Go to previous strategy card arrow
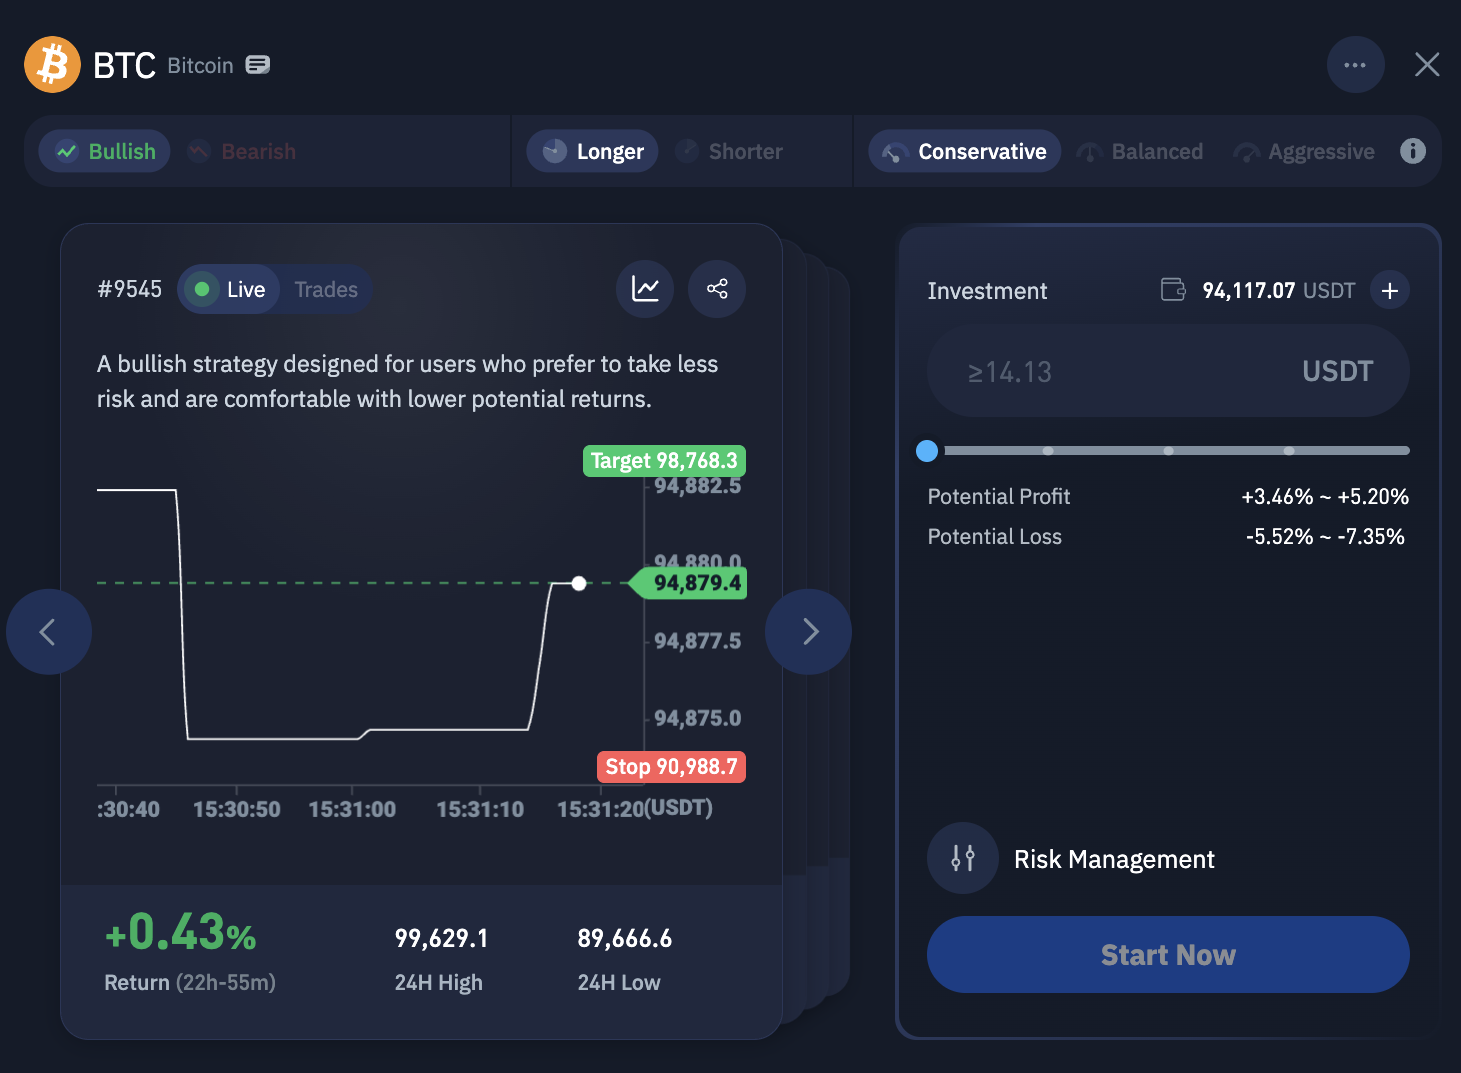 coord(48,632)
